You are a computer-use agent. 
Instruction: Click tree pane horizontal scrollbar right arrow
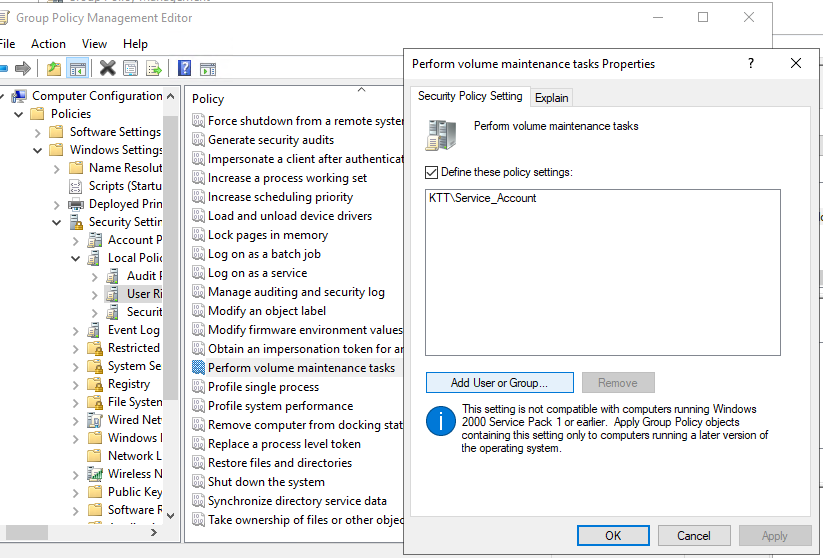click(x=154, y=532)
